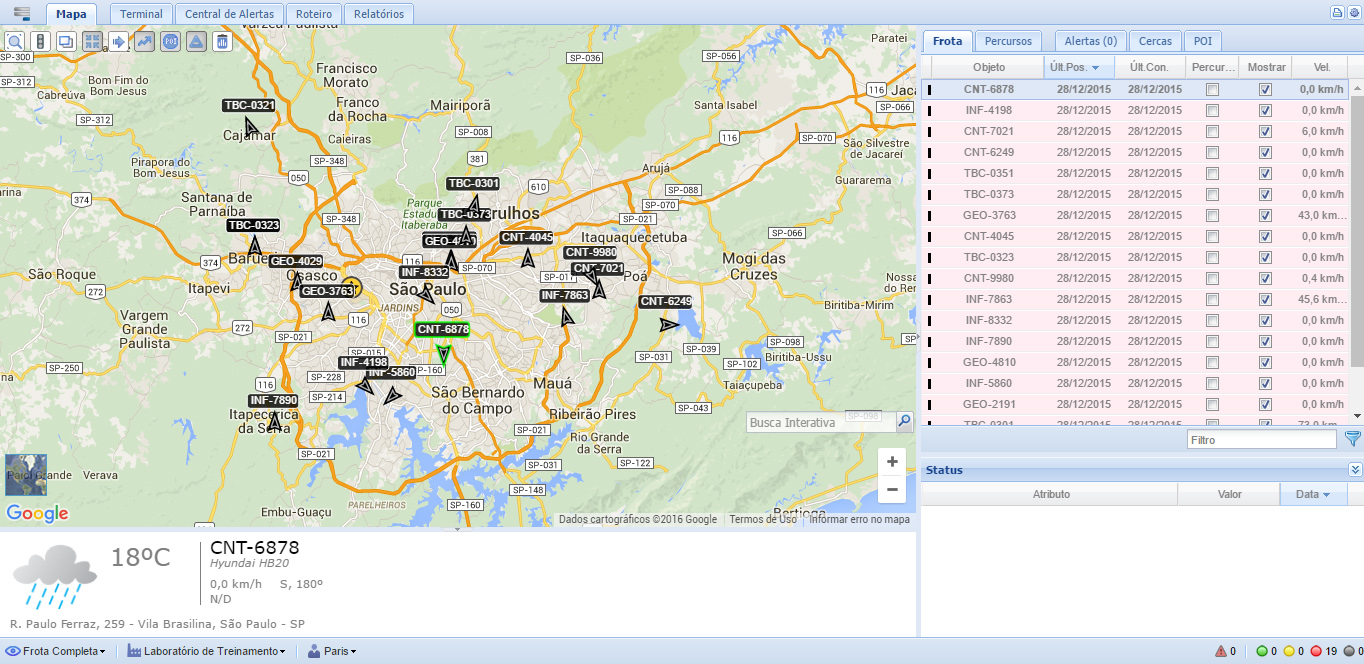Click inside Busca Interativa search field
Image resolution: width=1364 pixels, height=664 pixels.
point(820,422)
